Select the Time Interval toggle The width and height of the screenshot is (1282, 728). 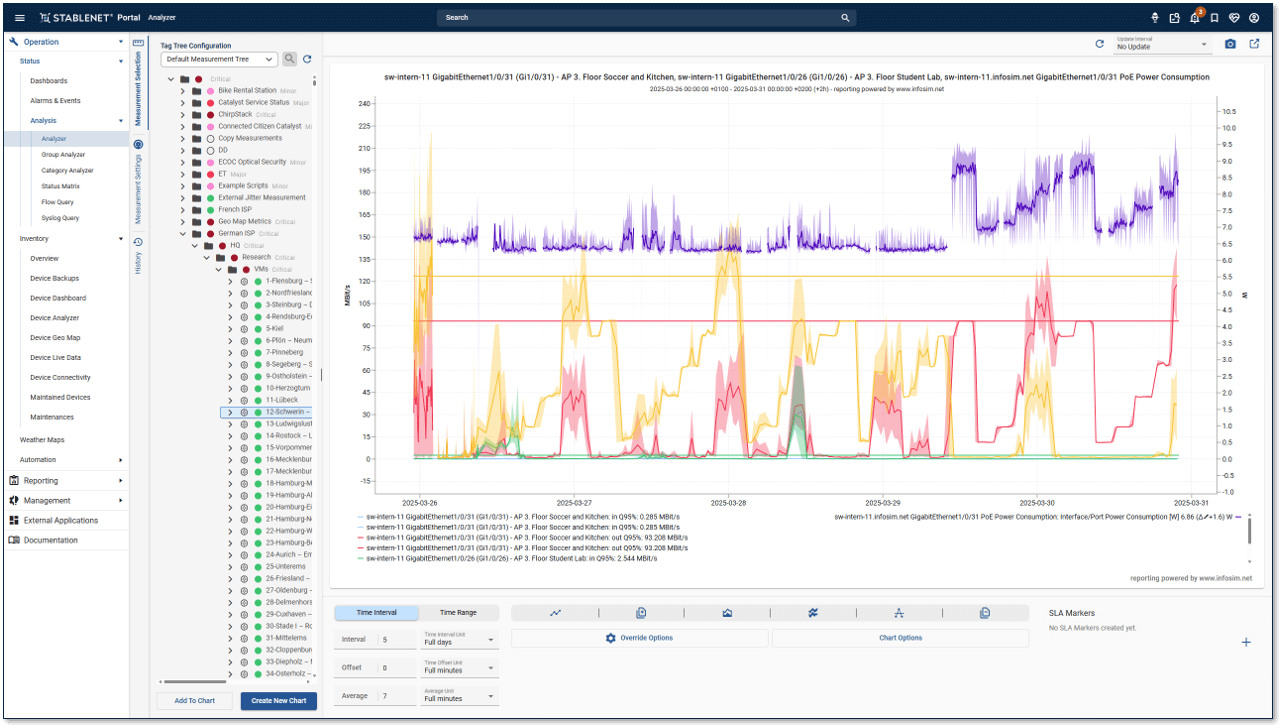[376, 613]
